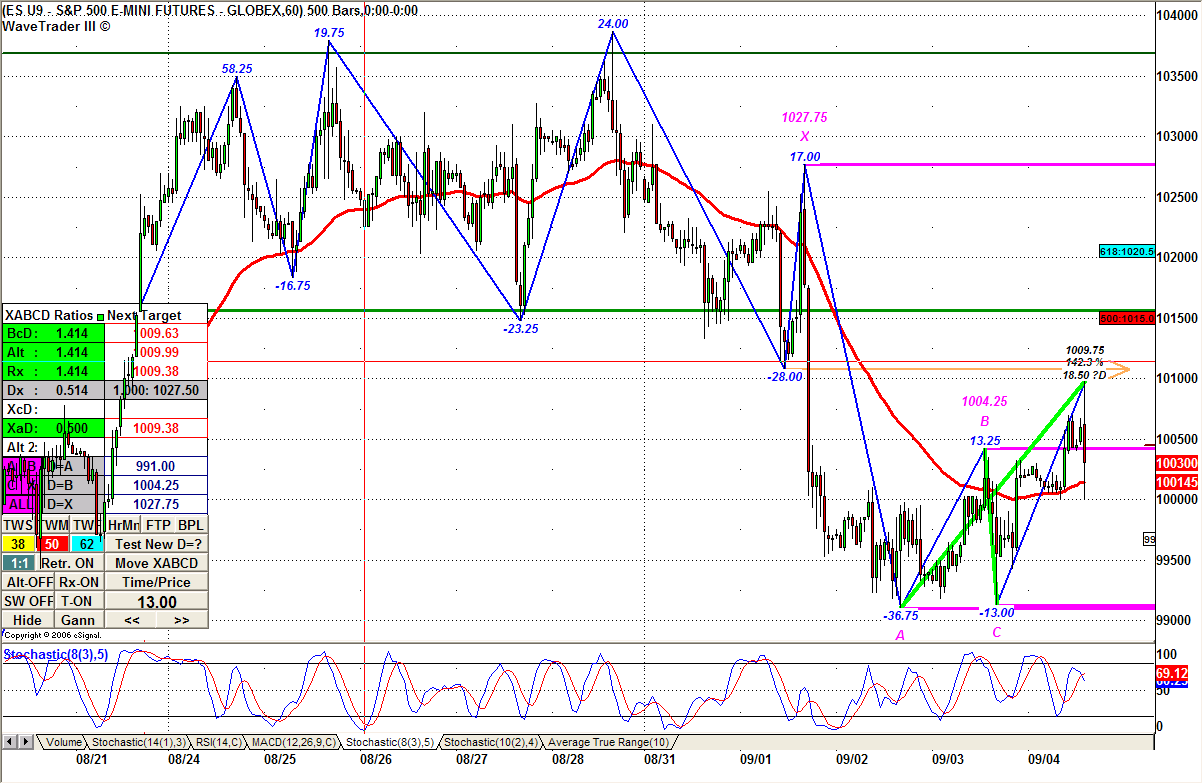Toggle the SW OFF switch
Screen dimensions: 1203x784
pyautogui.click(x=28, y=601)
